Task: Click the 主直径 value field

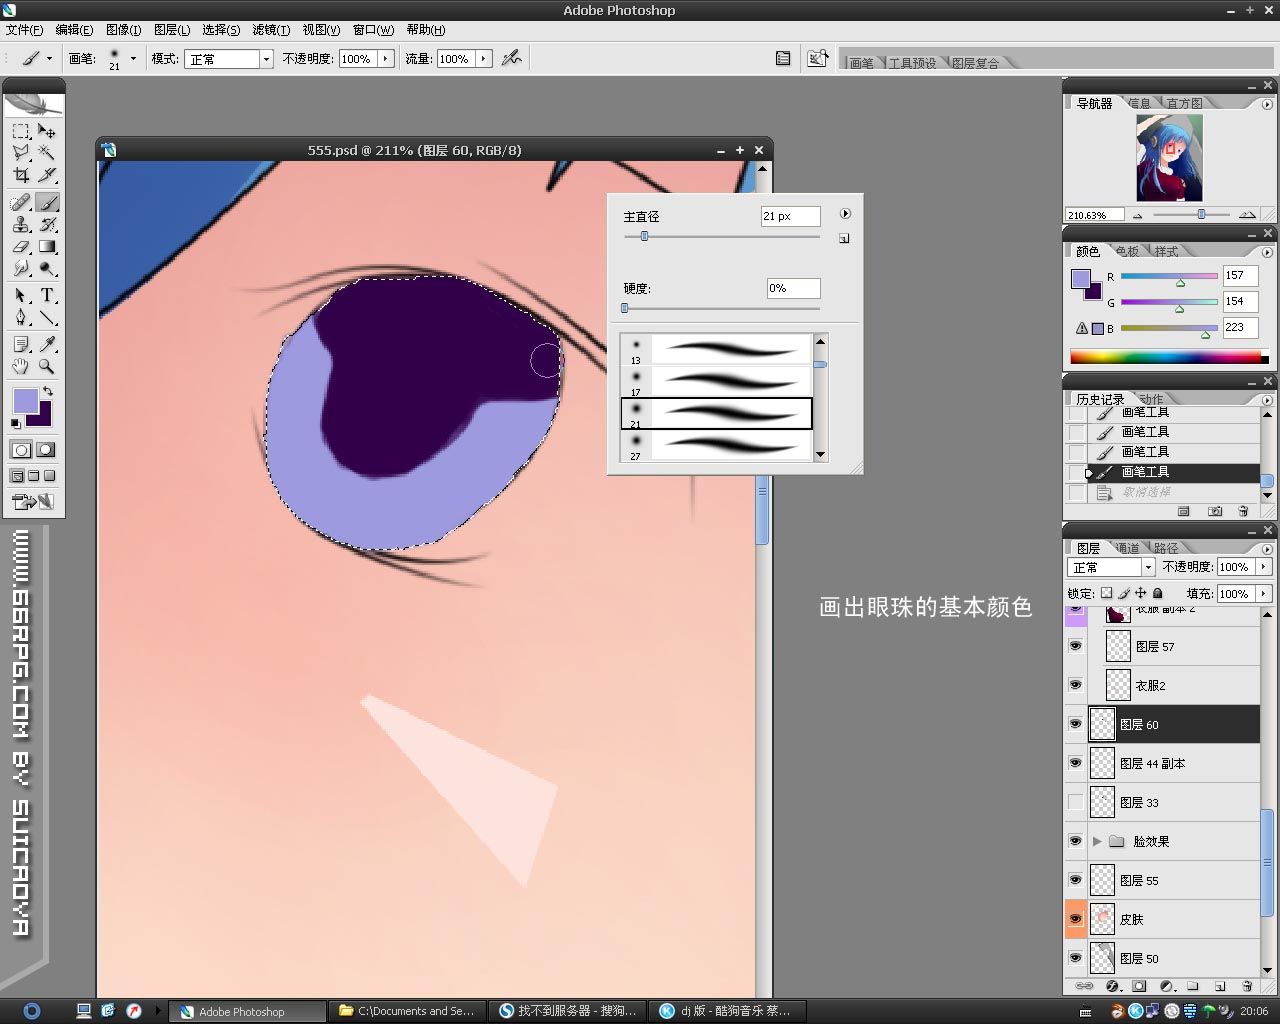Action: (x=790, y=216)
